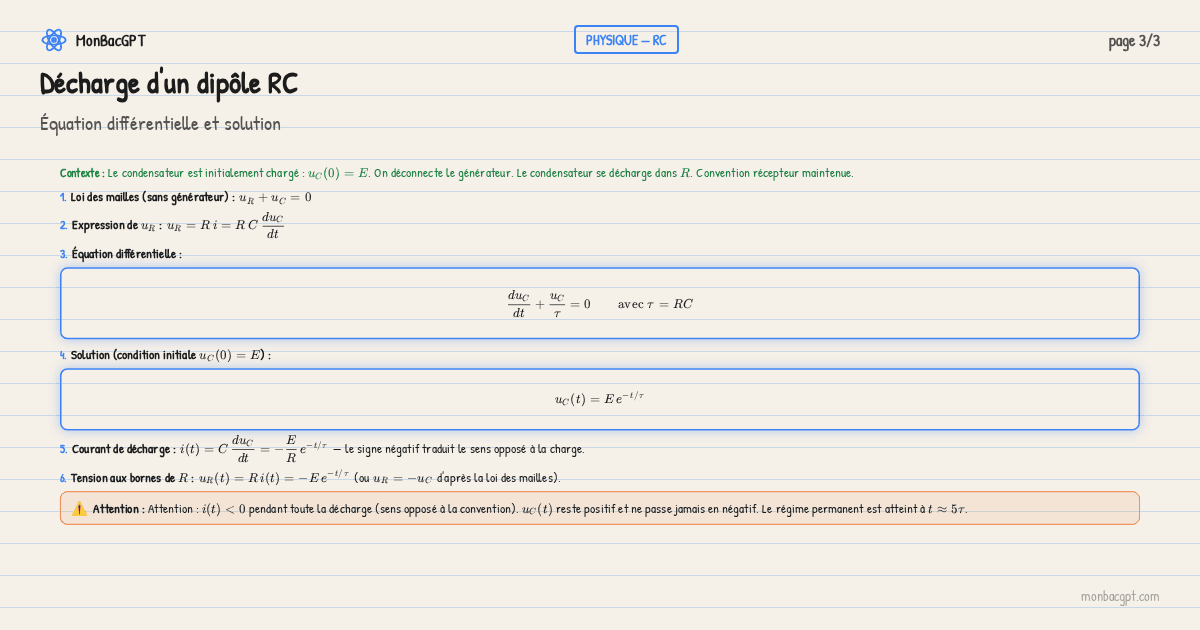Click the text avec τ = RC
This screenshot has width=1200, height=630.
tap(655, 304)
